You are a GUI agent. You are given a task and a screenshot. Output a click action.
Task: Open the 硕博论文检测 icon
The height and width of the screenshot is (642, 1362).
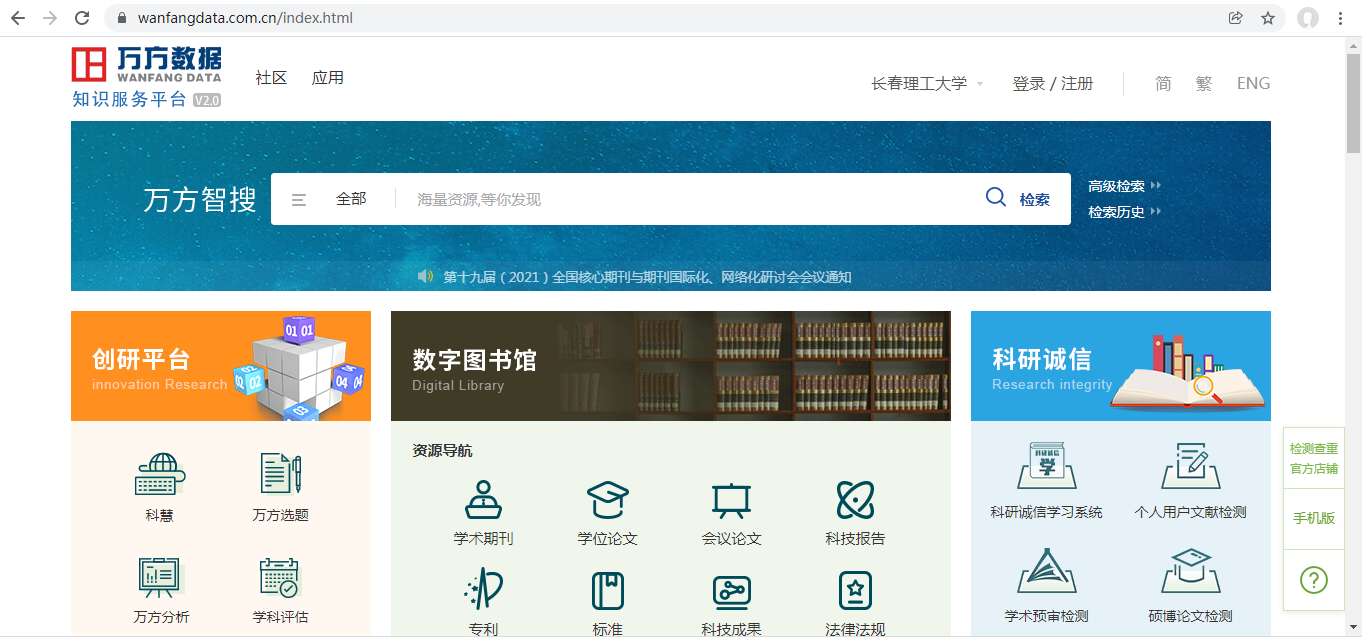[x=1190, y=571]
